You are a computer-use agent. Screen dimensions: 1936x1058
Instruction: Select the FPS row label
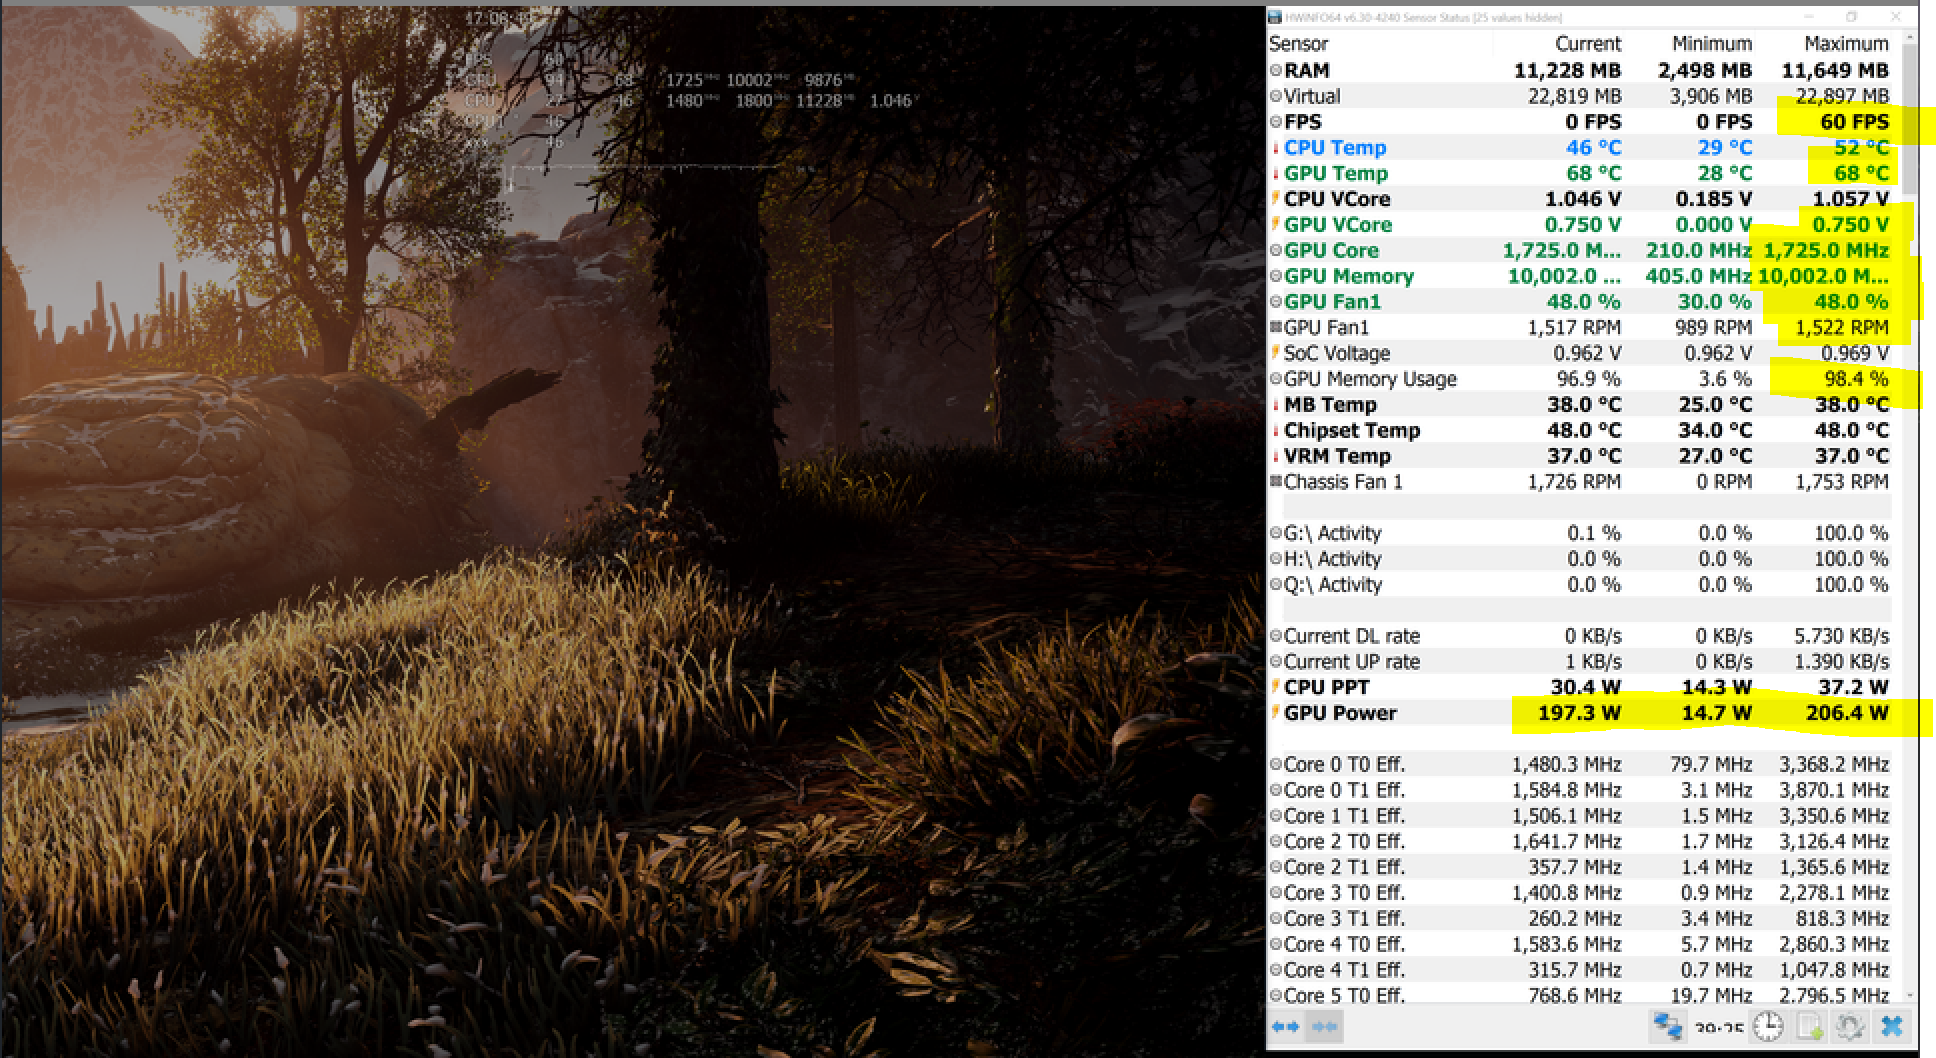coord(1303,122)
